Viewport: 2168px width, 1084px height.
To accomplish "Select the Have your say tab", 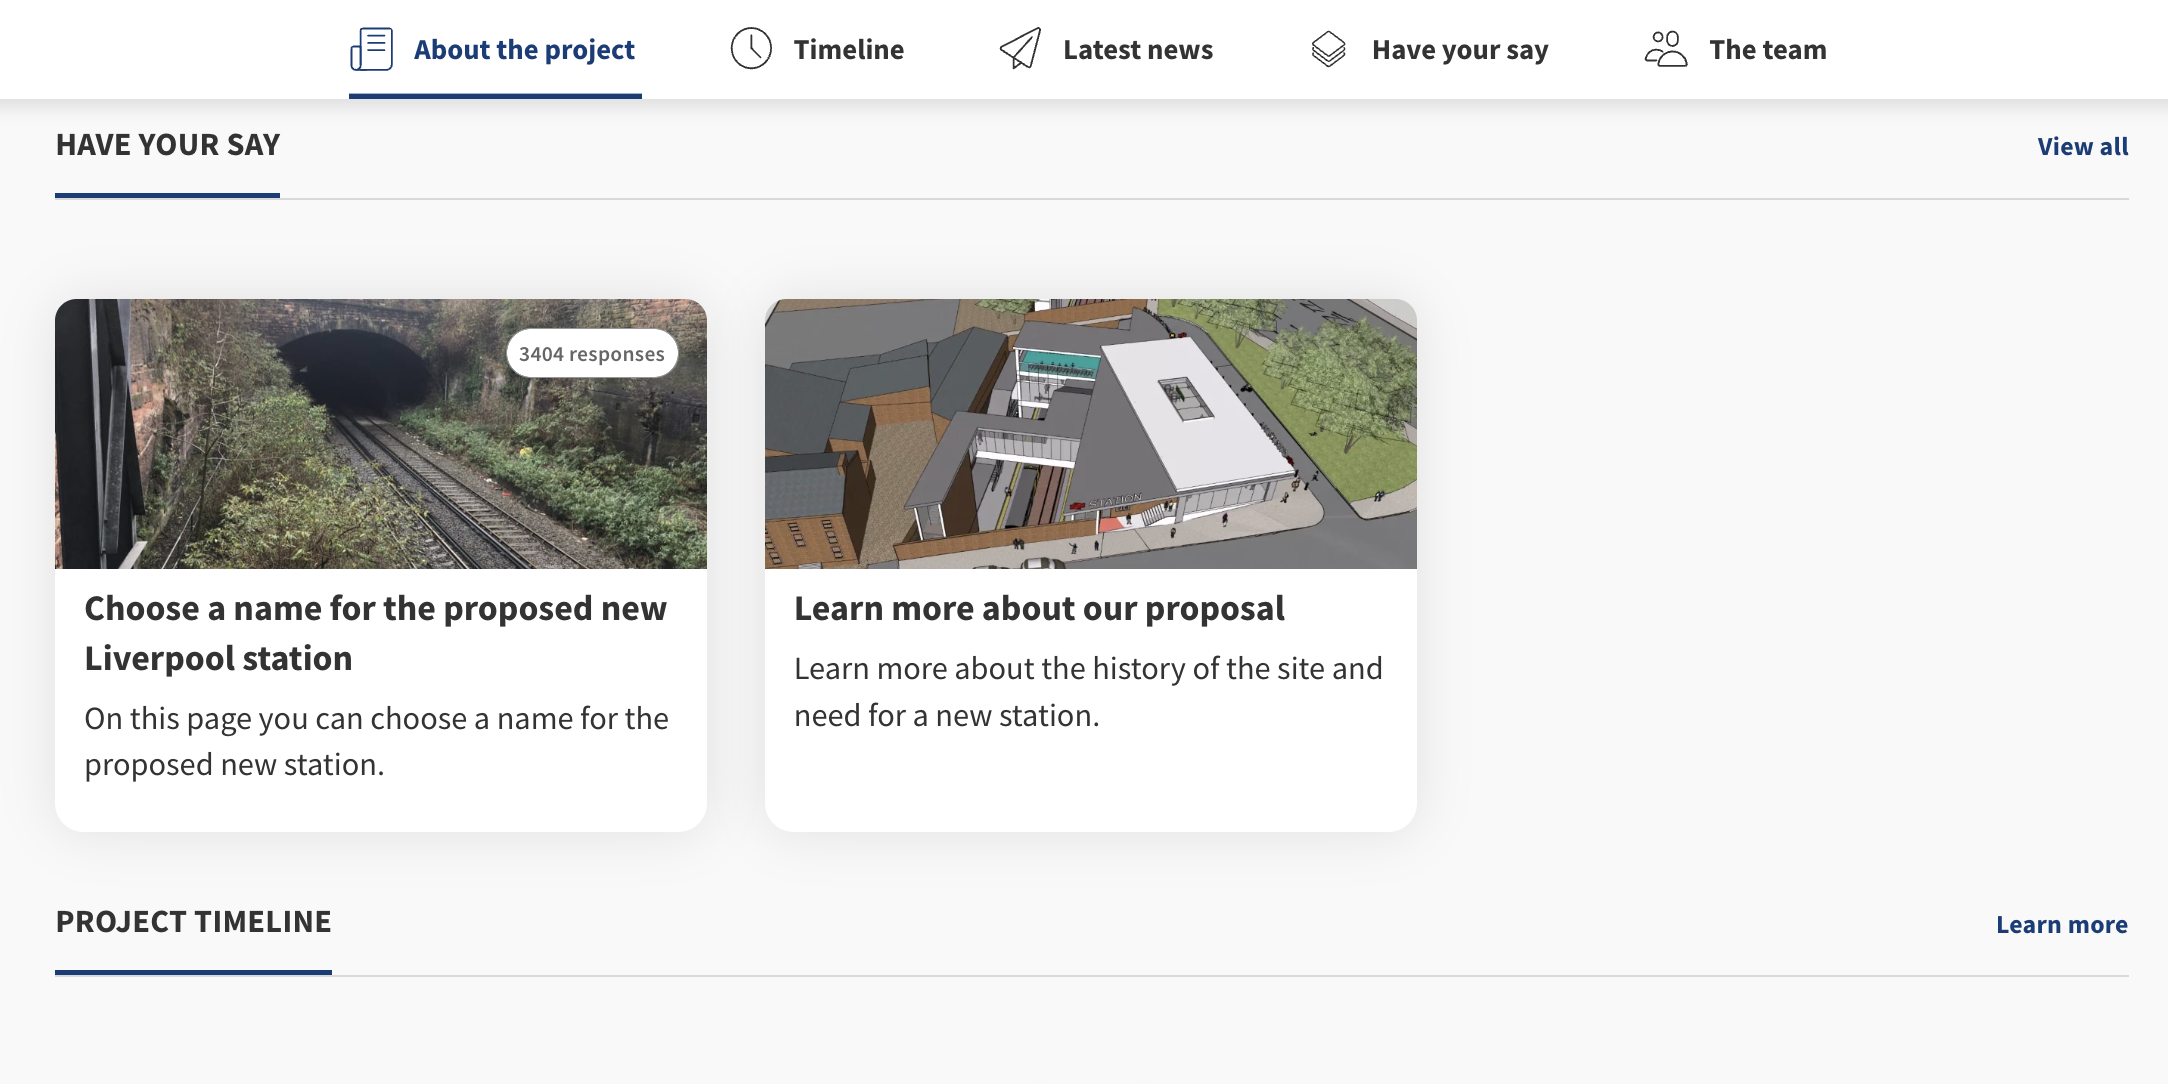I will pos(1429,49).
